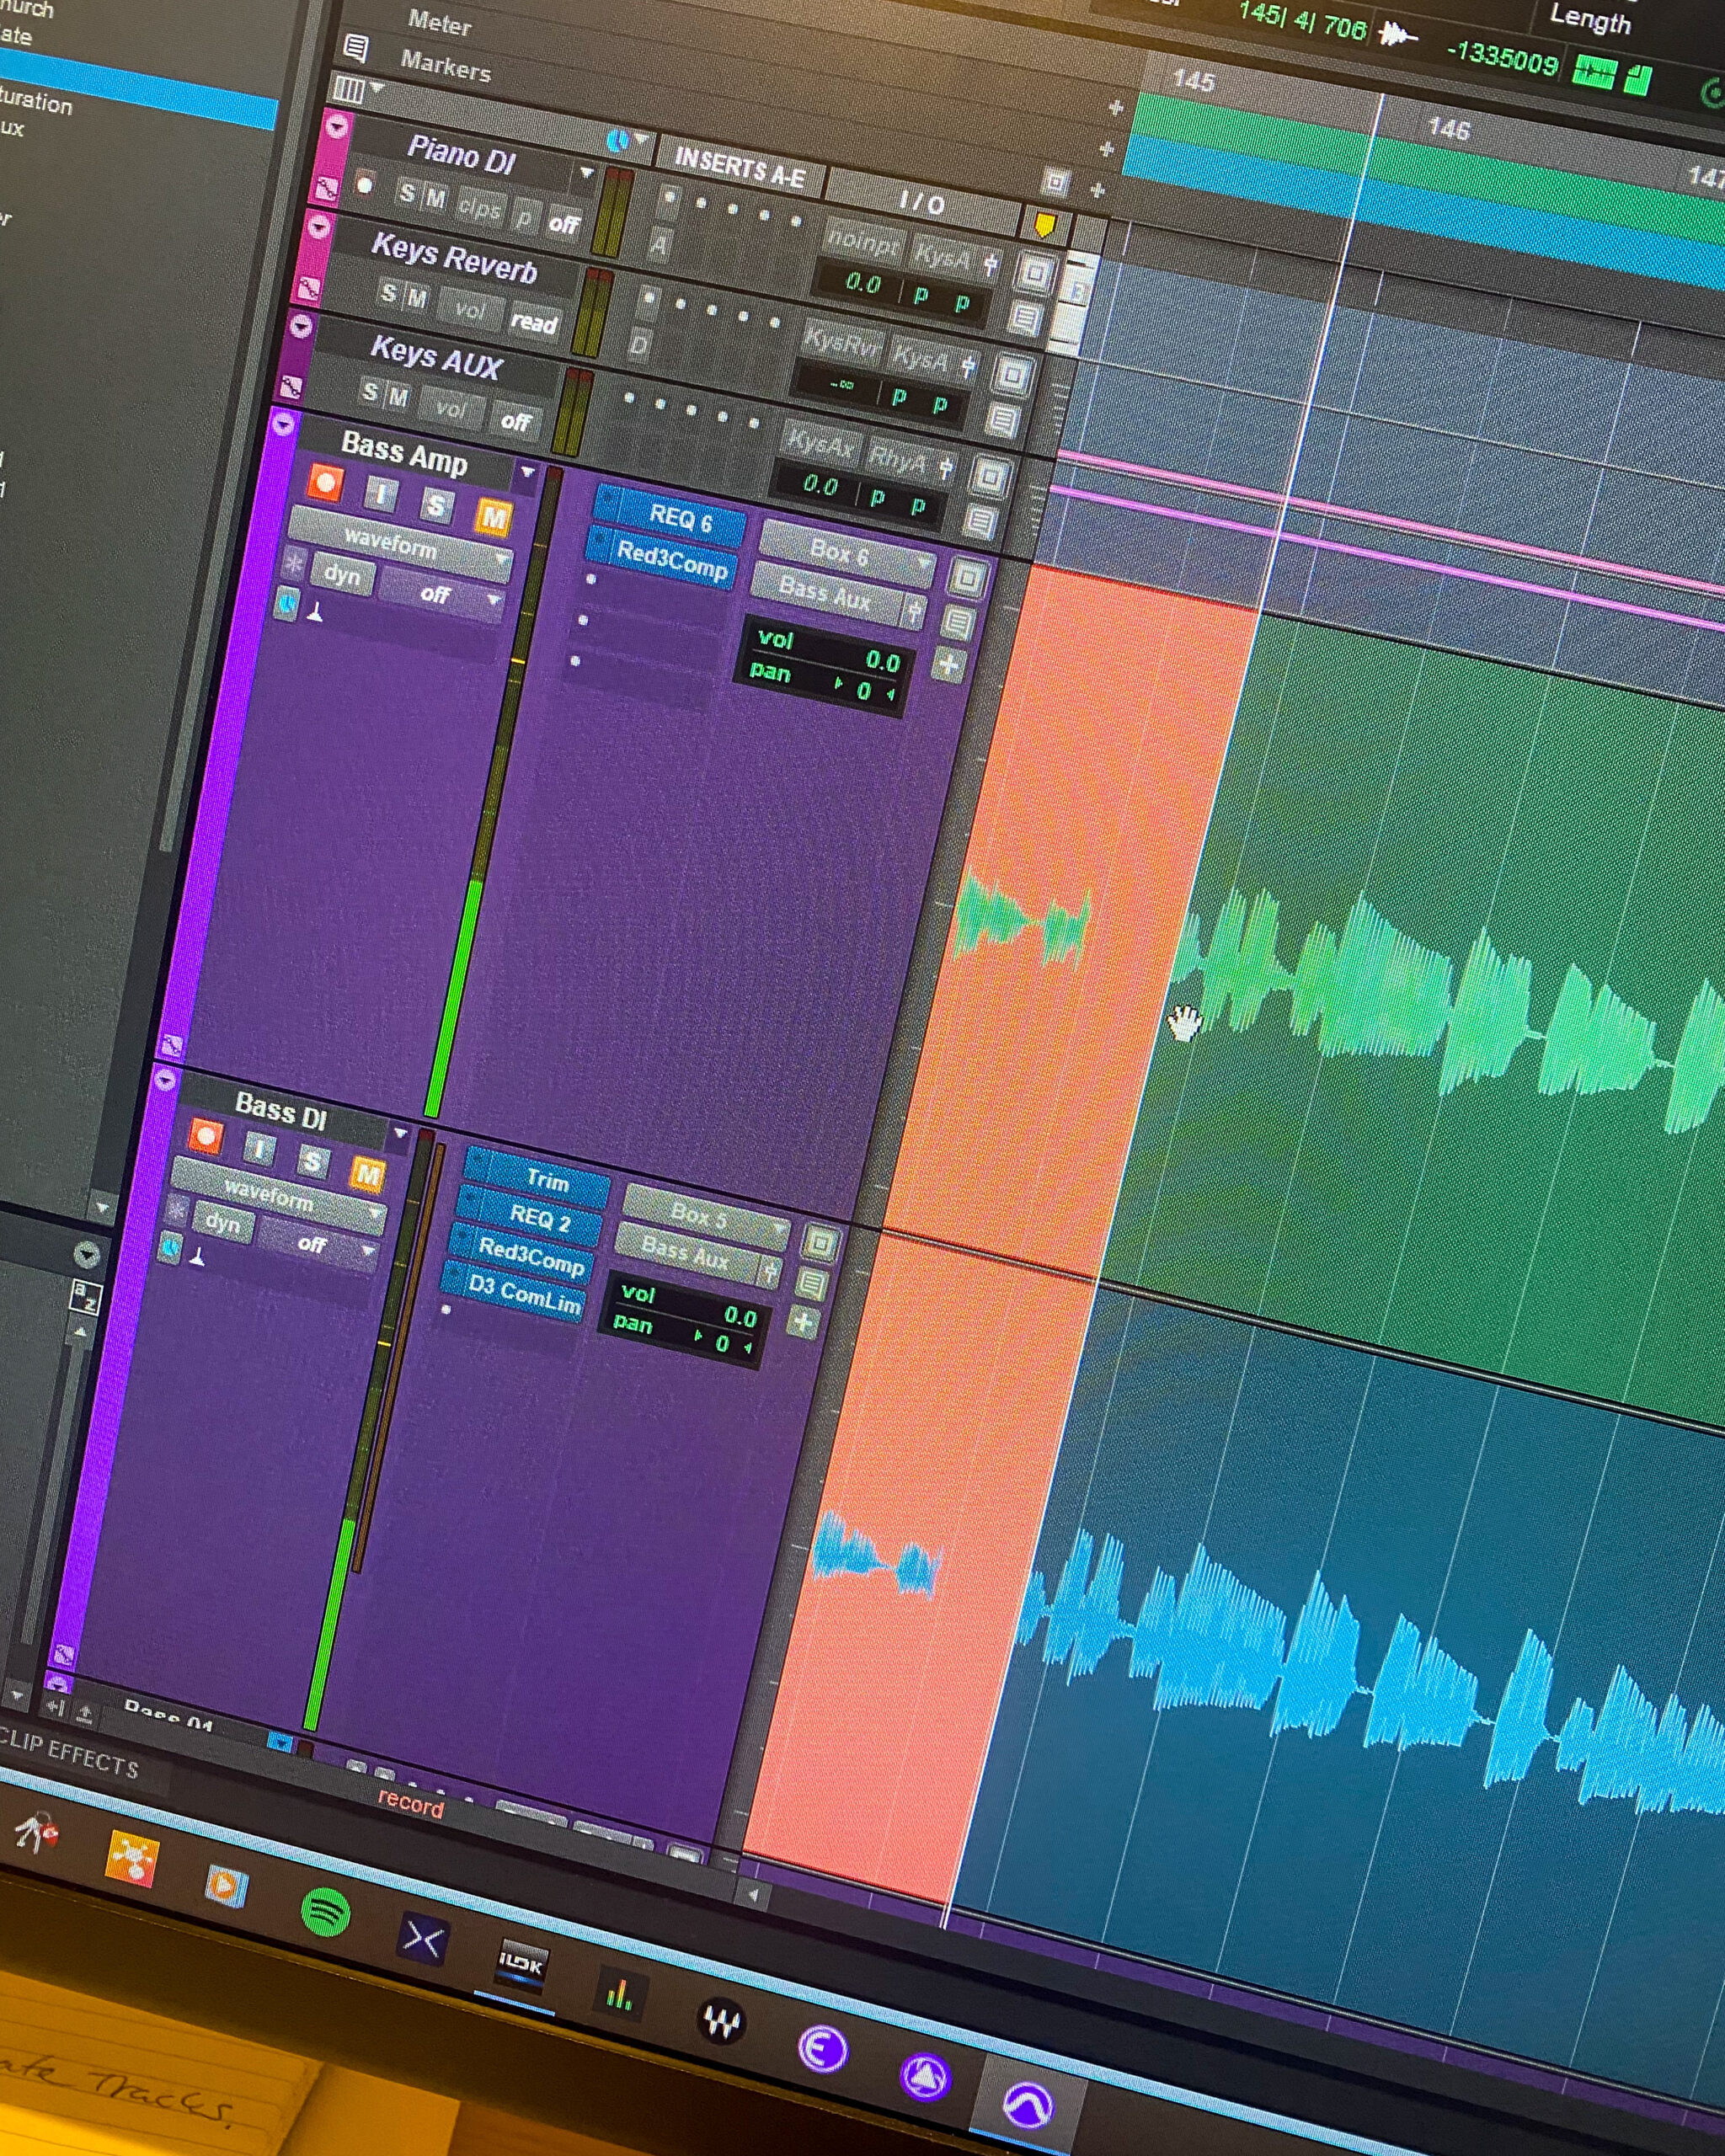Image resolution: width=1725 pixels, height=2156 pixels.
Task: Click the Waves icon in dock
Action: tap(720, 2022)
